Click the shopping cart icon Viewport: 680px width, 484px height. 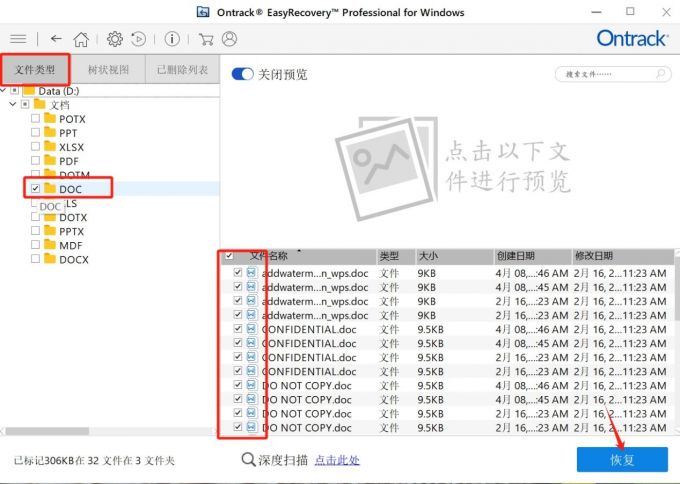coord(206,39)
